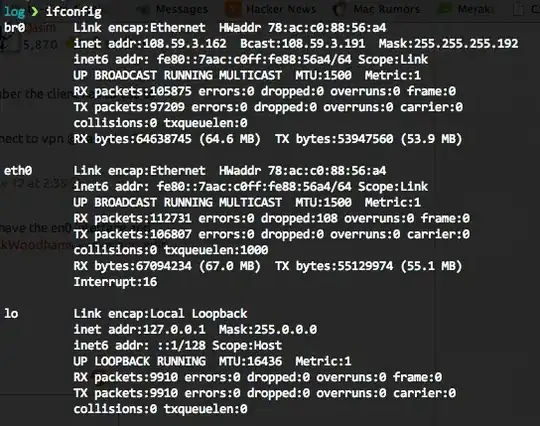This screenshot has height=426, width=540.
Task: Click the Meraki bookmark icon
Action: click(x=445, y=9)
